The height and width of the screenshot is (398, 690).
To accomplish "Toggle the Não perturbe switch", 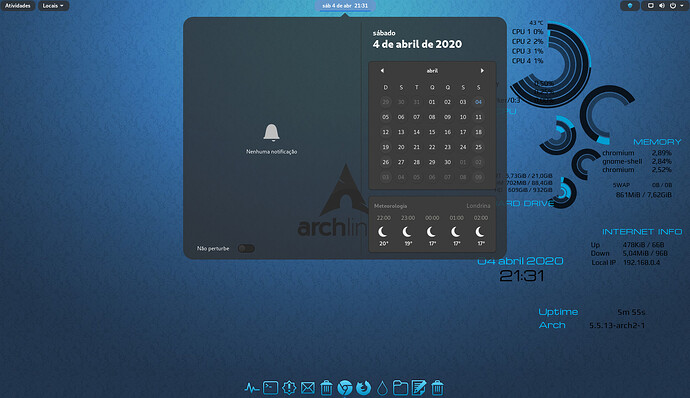I will click(x=246, y=248).
